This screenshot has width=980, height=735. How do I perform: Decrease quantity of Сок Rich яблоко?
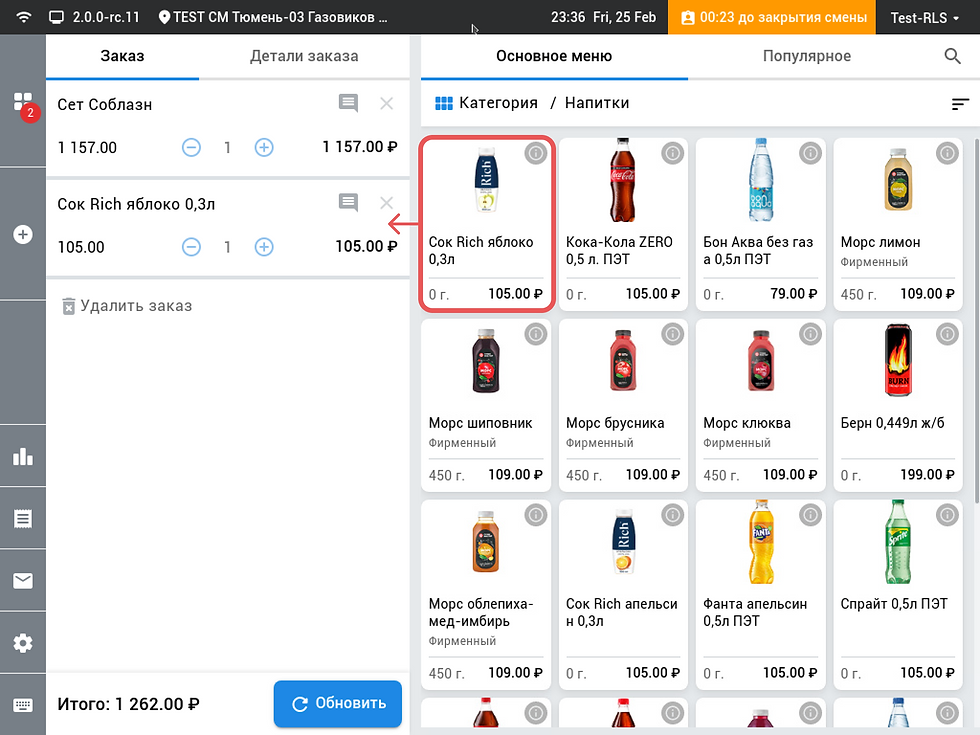191,247
